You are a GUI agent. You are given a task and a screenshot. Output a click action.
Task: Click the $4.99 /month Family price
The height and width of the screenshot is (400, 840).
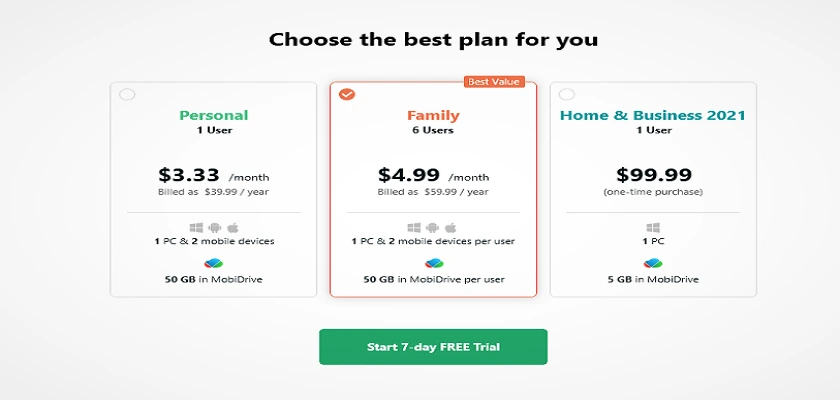(433, 175)
